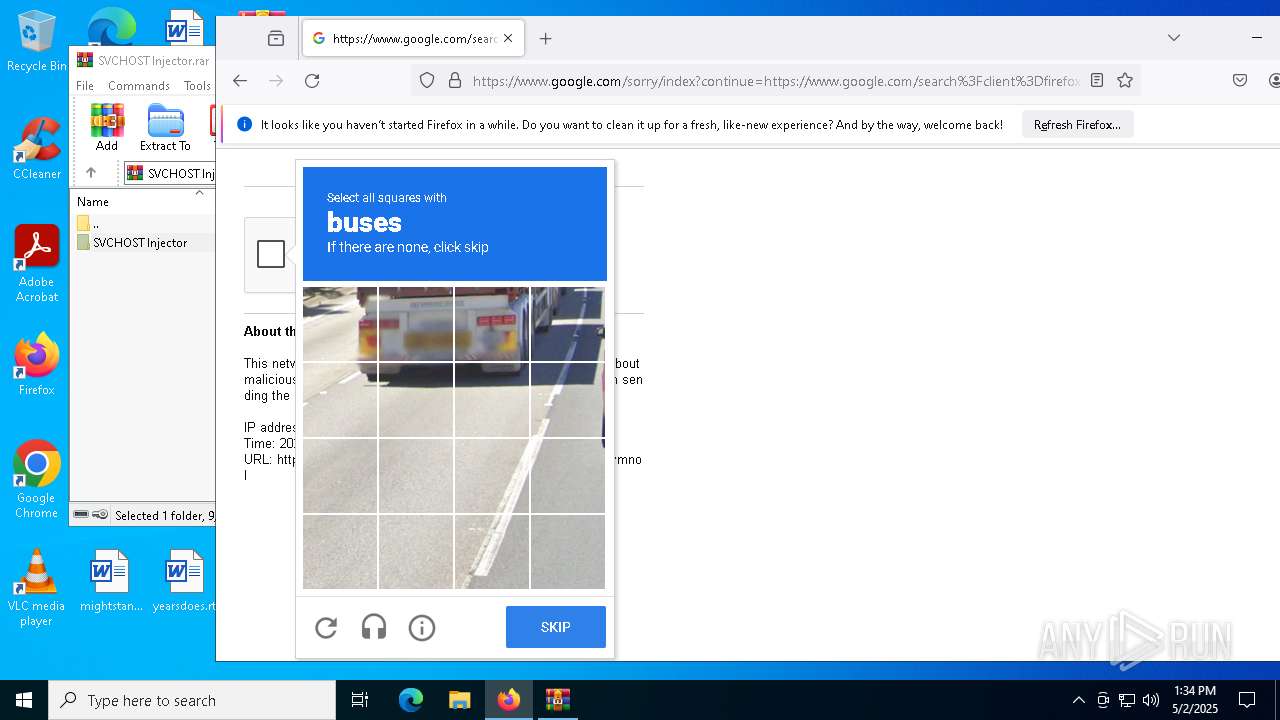Open tracking protection shield icon
This screenshot has width=1280, height=720.
[427, 81]
